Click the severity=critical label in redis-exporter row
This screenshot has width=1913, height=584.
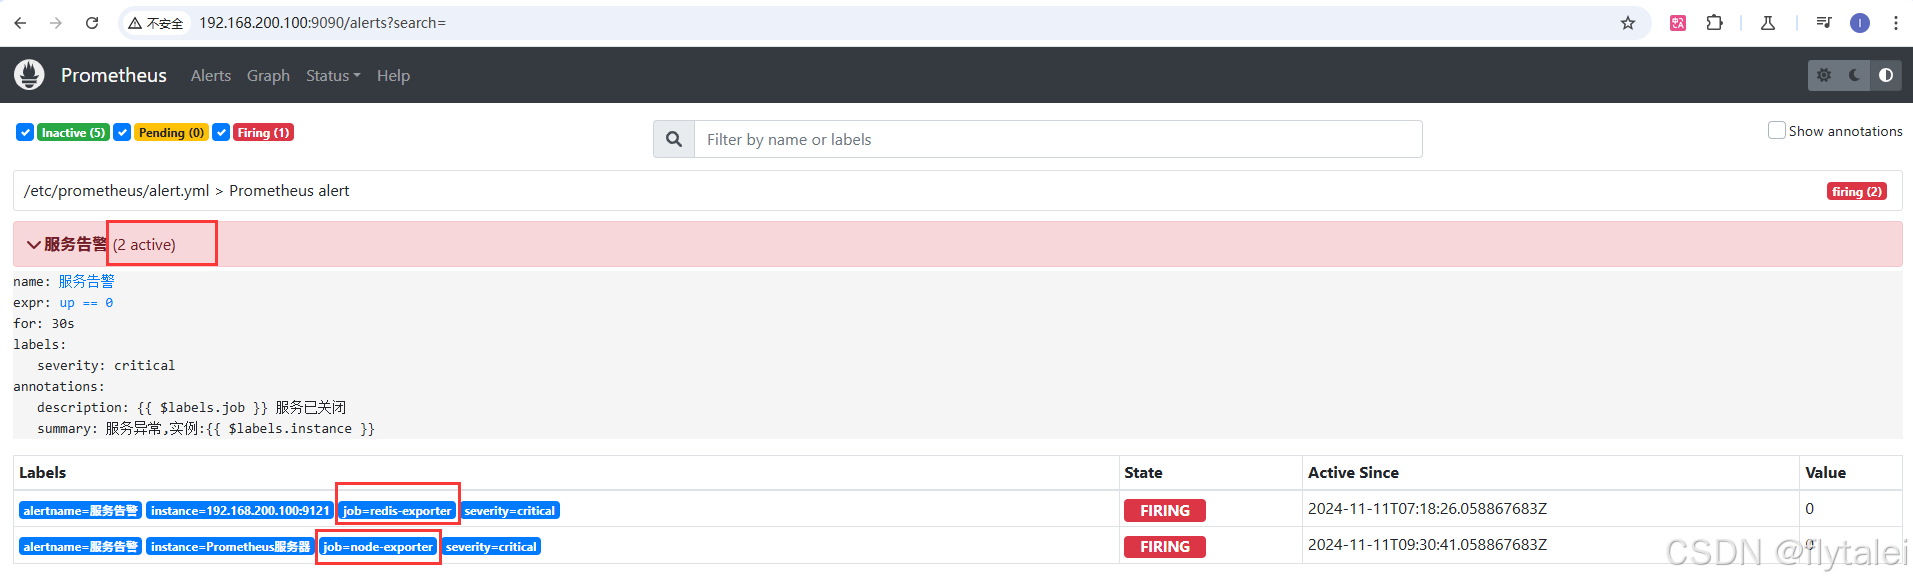510,511
